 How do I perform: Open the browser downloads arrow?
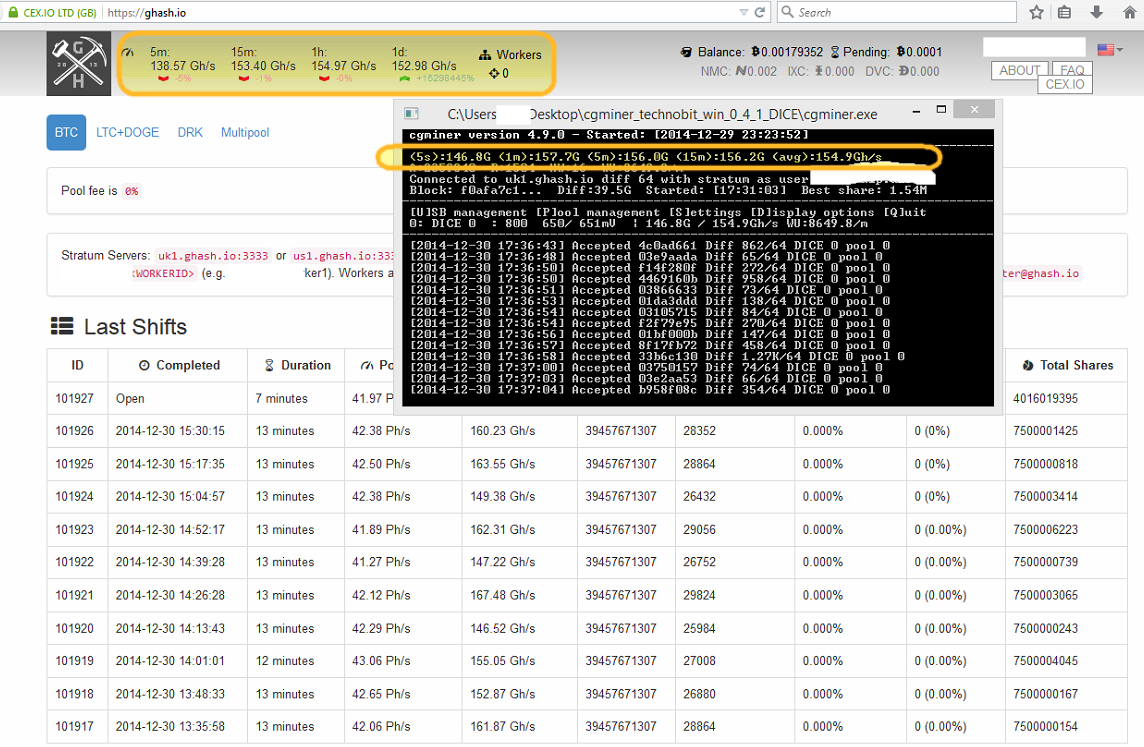click(x=1097, y=13)
